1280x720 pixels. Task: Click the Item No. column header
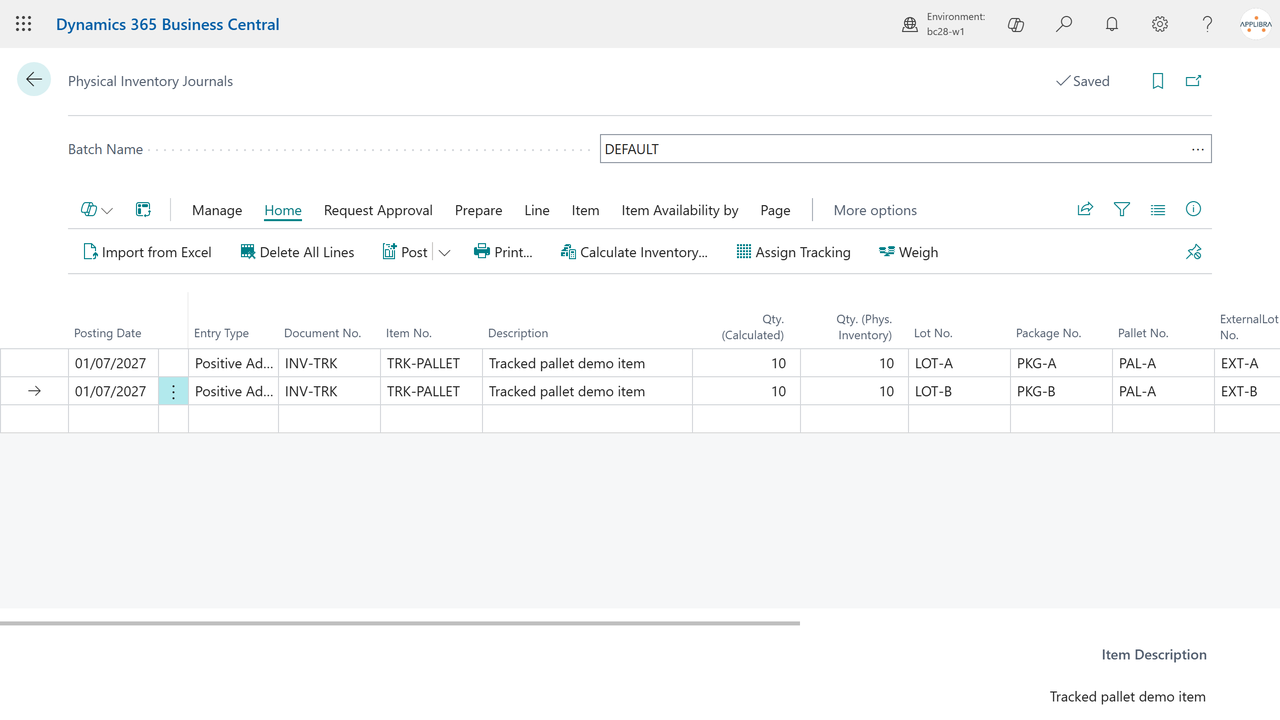[x=409, y=333]
